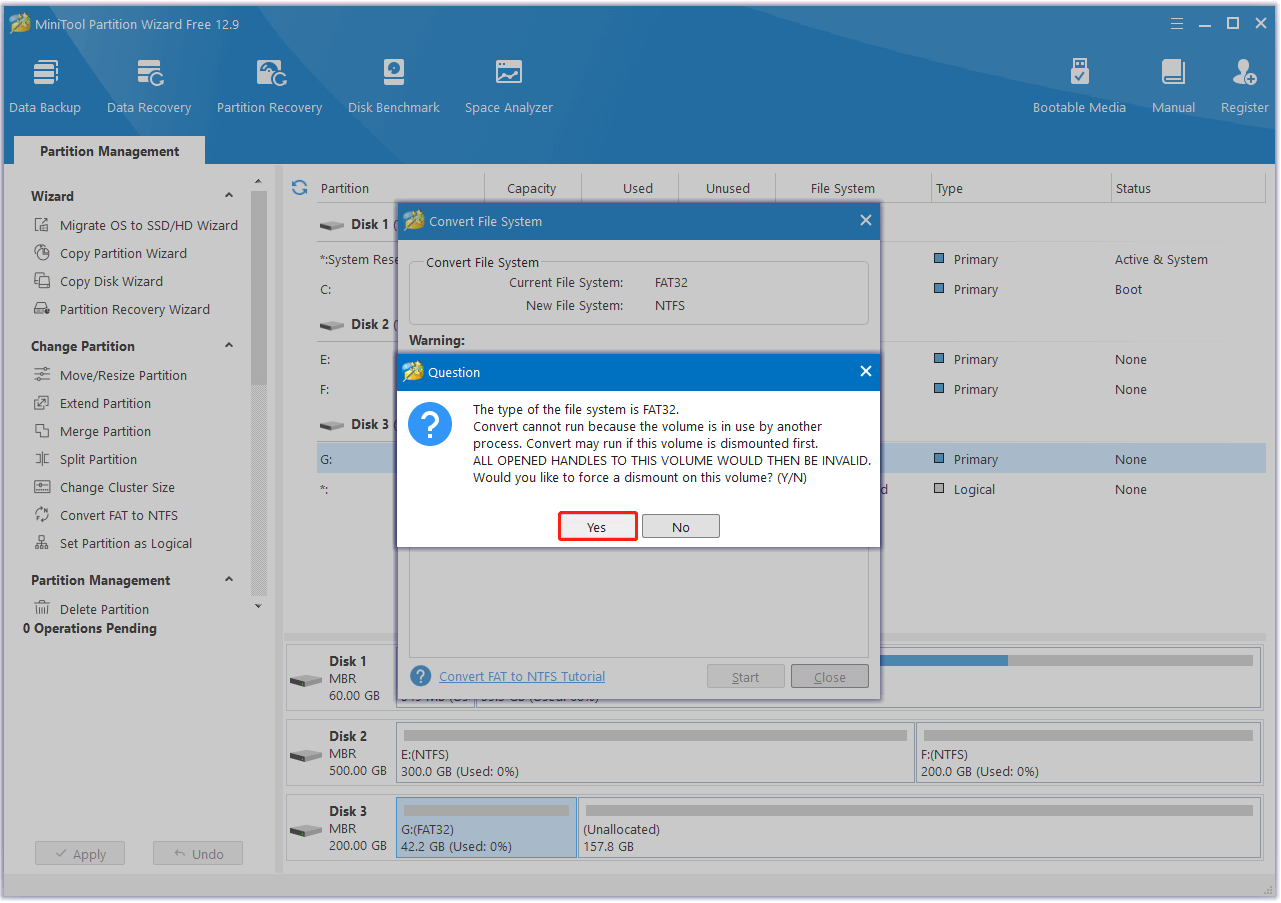Viewport: 1281px width, 903px height.
Task: Open Disk Benchmark
Action: coord(394,86)
